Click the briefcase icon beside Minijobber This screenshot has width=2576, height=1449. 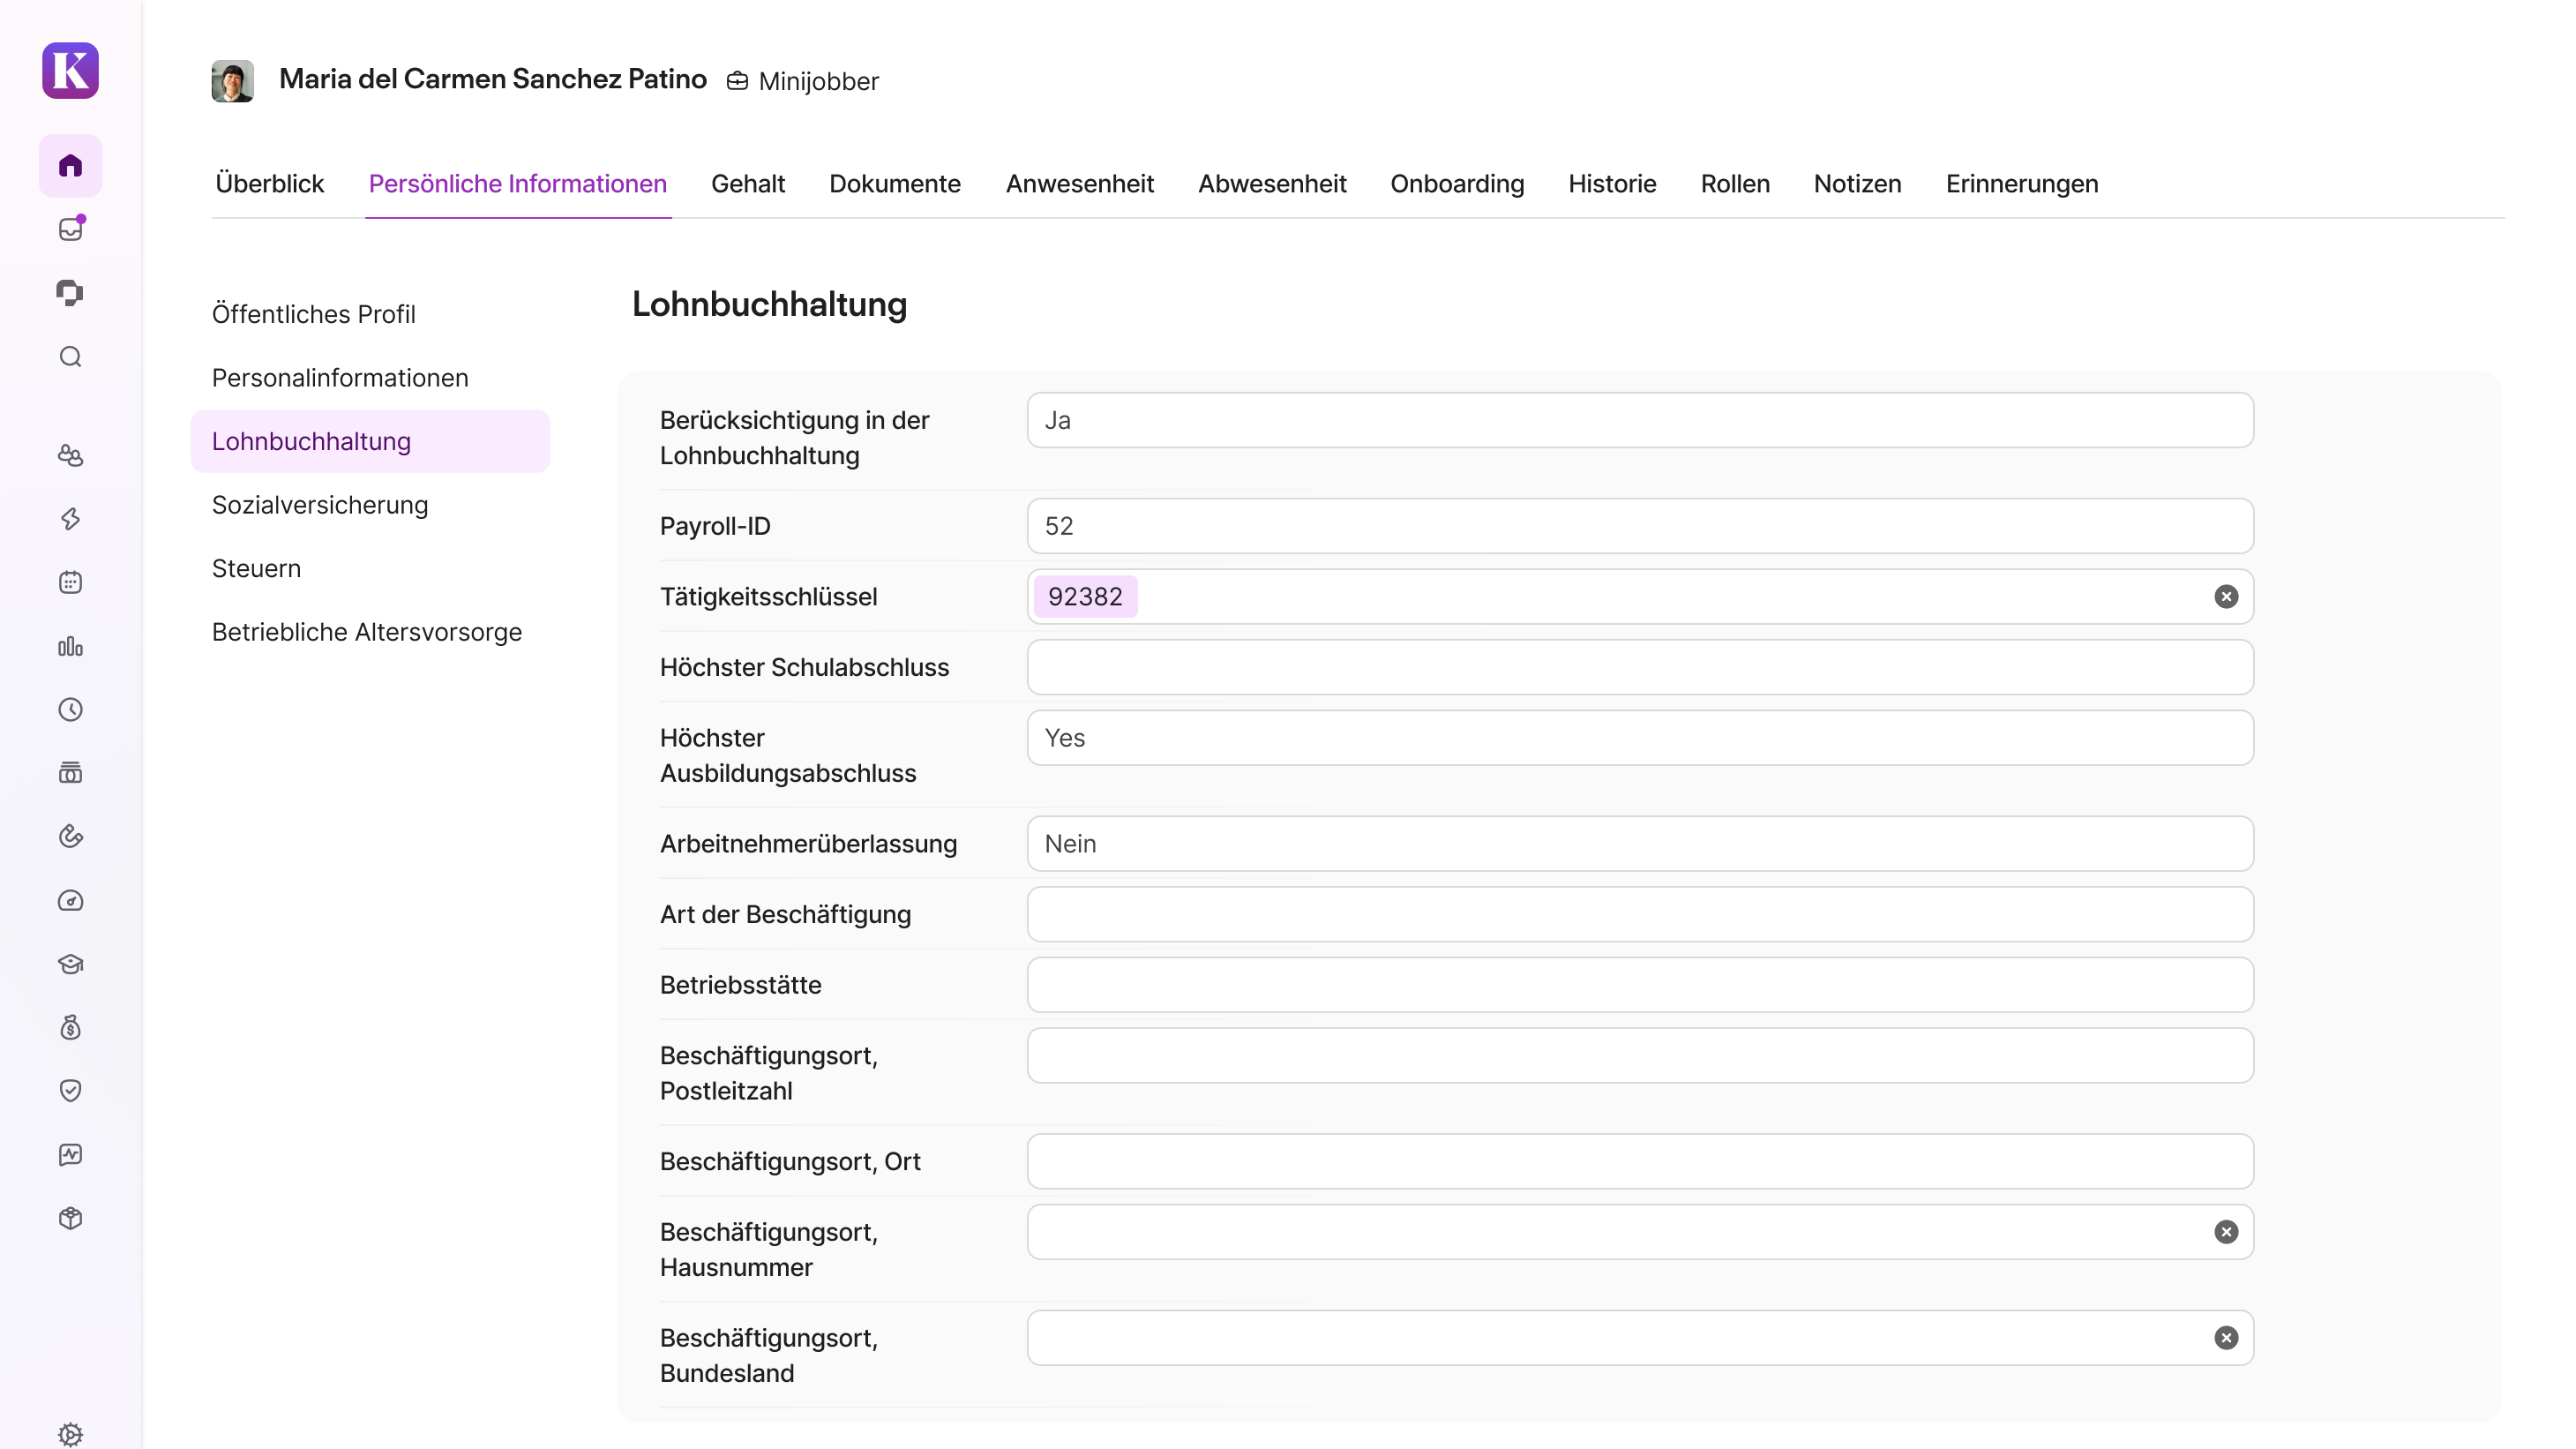click(737, 81)
